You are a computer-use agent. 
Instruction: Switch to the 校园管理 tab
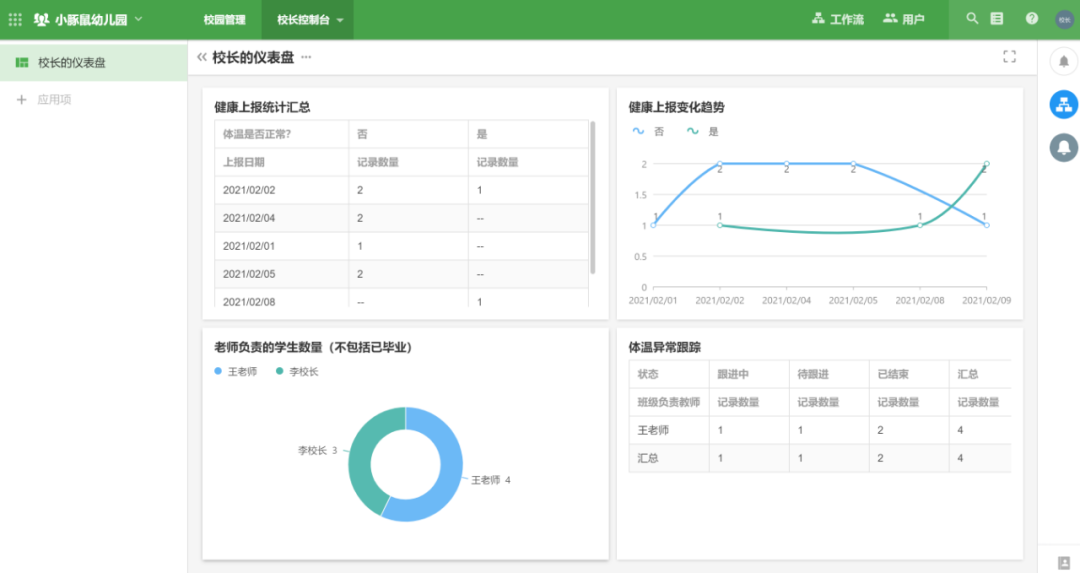click(225, 20)
